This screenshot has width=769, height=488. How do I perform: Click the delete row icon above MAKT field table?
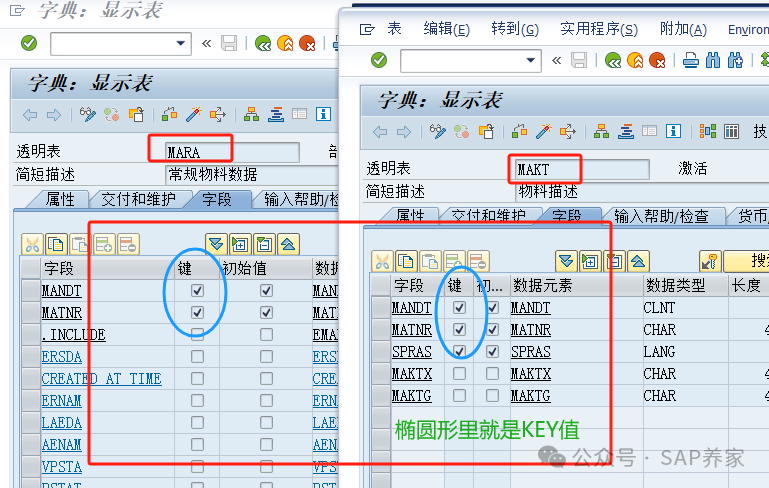click(478, 261)
